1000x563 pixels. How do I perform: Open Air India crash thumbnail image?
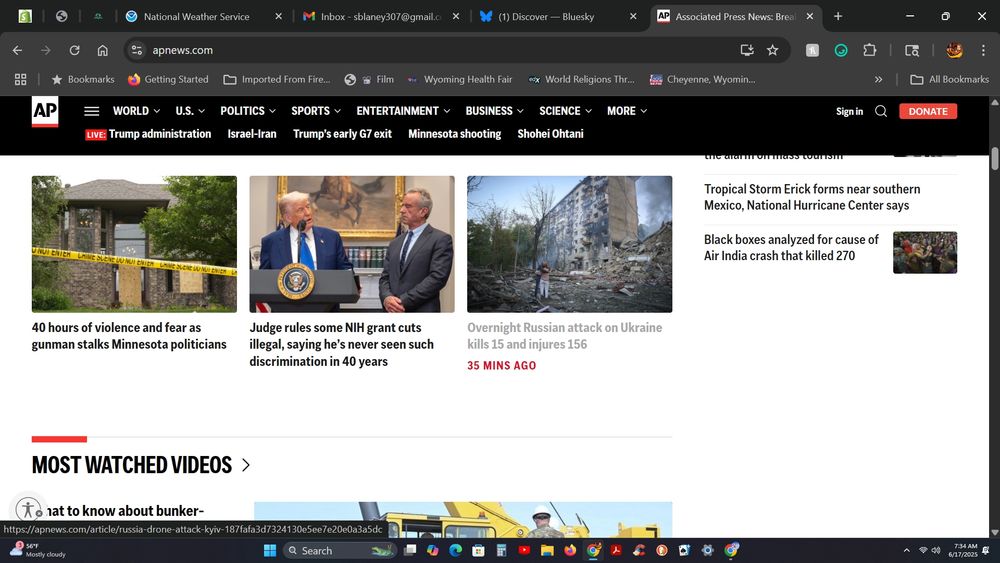(925, 252)
